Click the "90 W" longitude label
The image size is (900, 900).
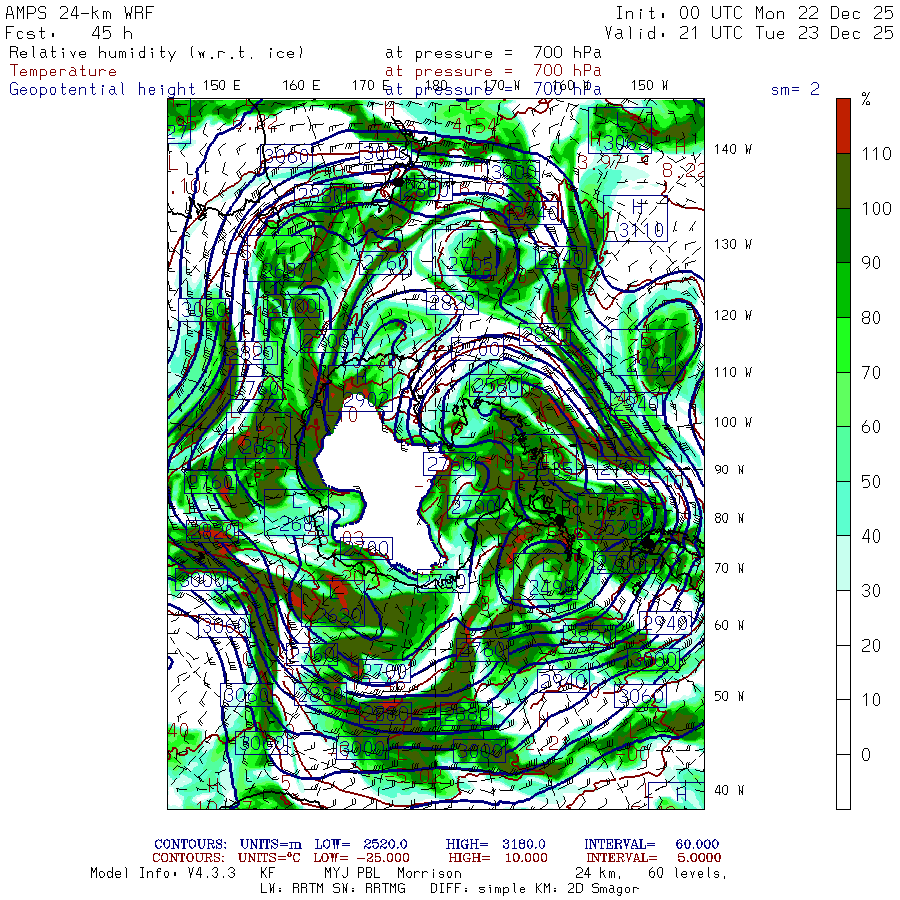point(730,470)
